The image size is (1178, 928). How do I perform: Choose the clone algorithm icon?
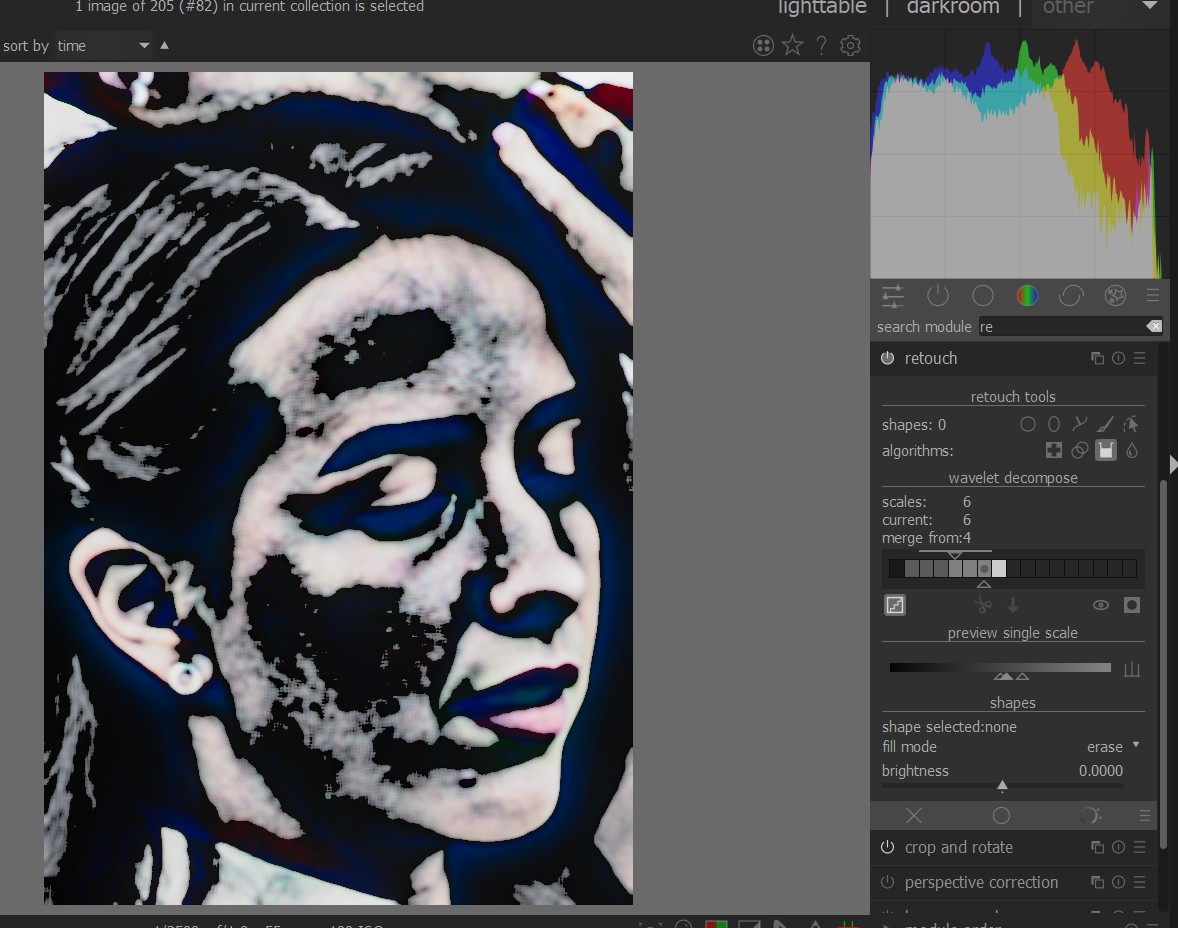1080,450
